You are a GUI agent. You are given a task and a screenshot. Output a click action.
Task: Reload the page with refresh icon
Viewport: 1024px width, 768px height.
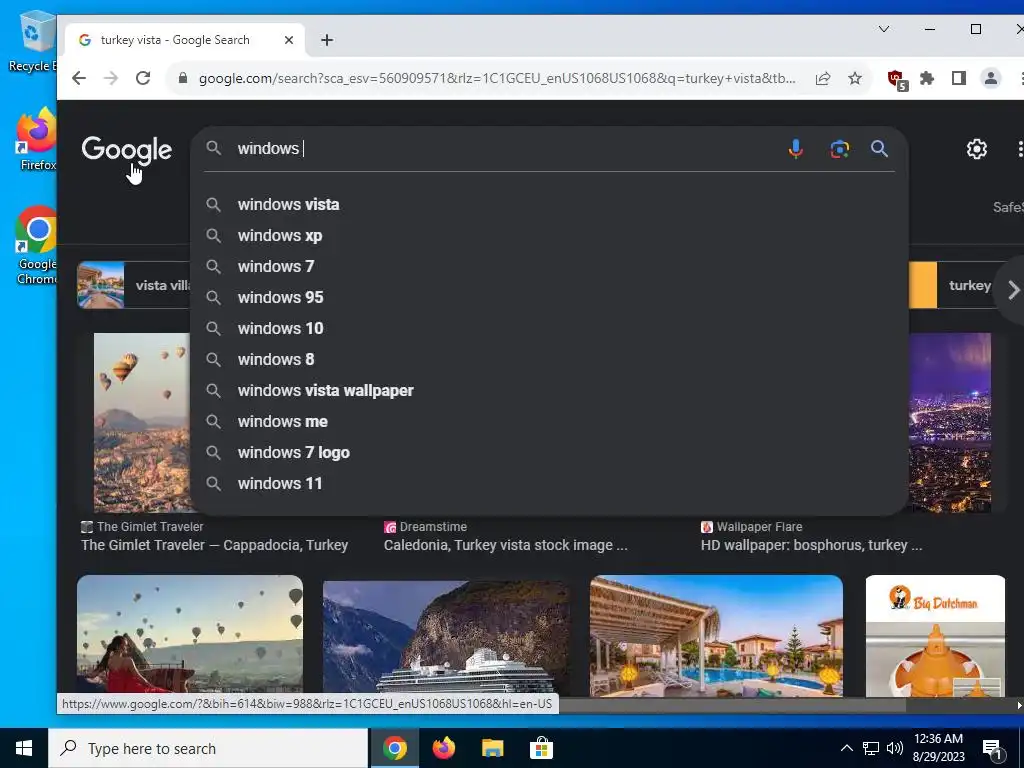(143, 78)
